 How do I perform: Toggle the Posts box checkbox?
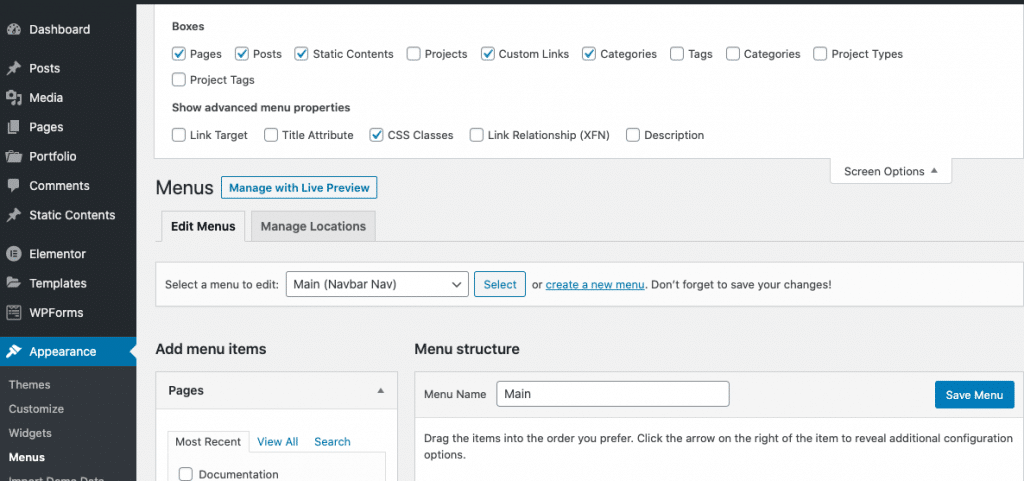coord(242,54)
